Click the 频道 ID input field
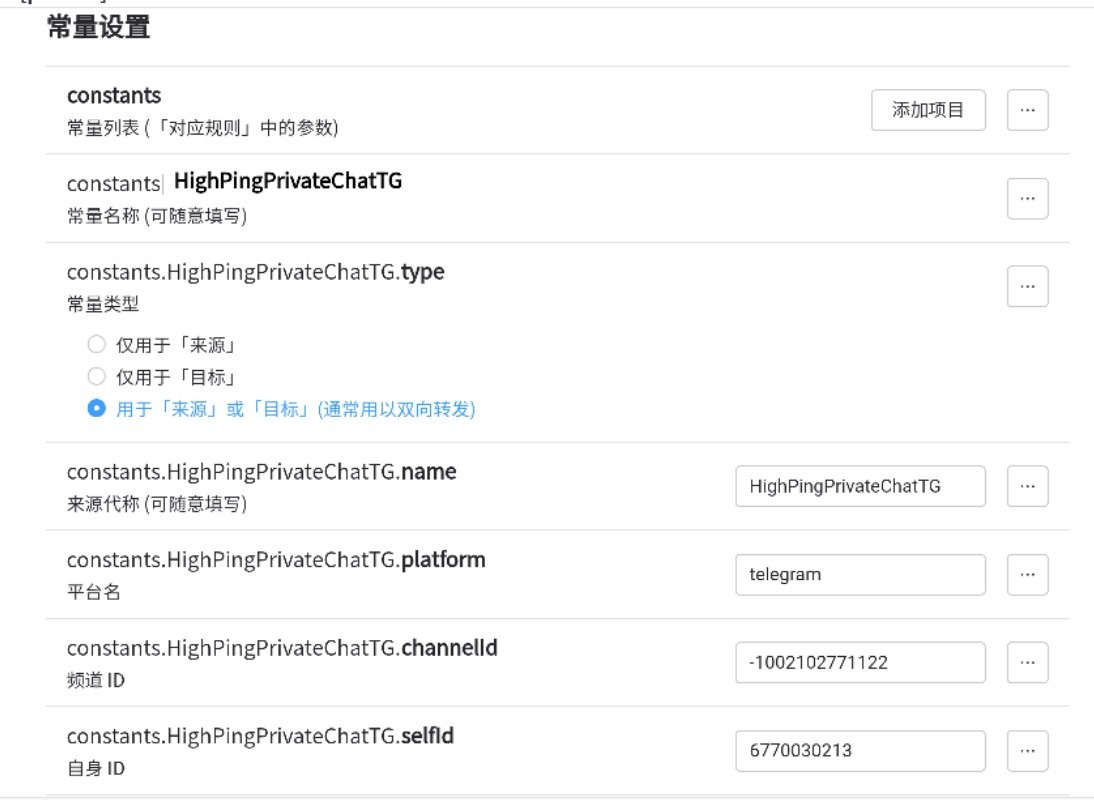The height and width of the screenshot is (800, 1094). click(x=859, y=662)
